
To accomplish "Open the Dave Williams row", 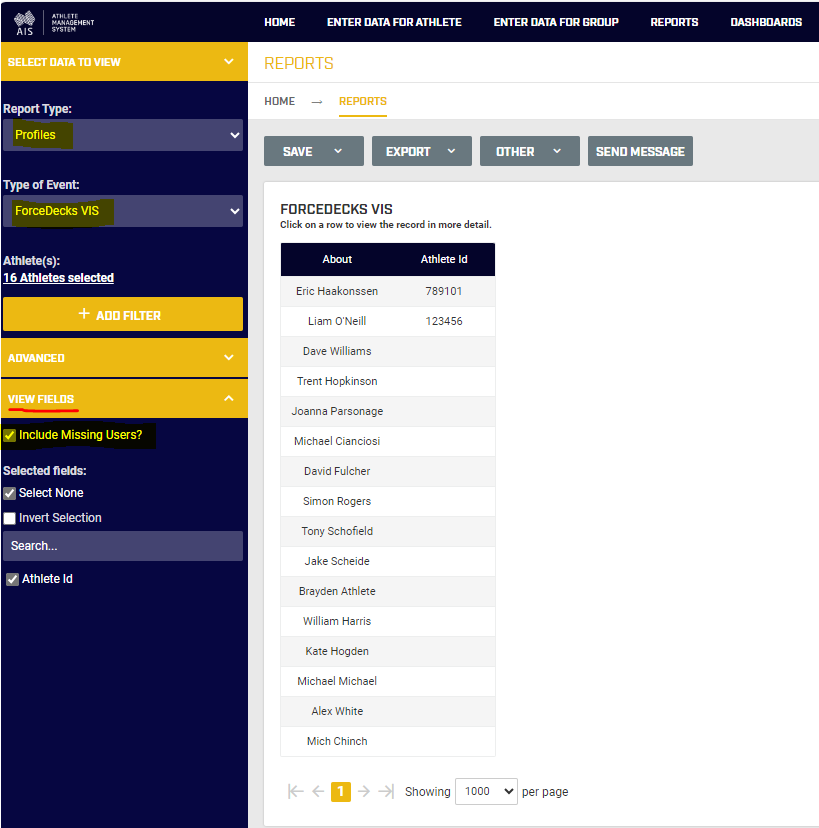I will 388,351.
